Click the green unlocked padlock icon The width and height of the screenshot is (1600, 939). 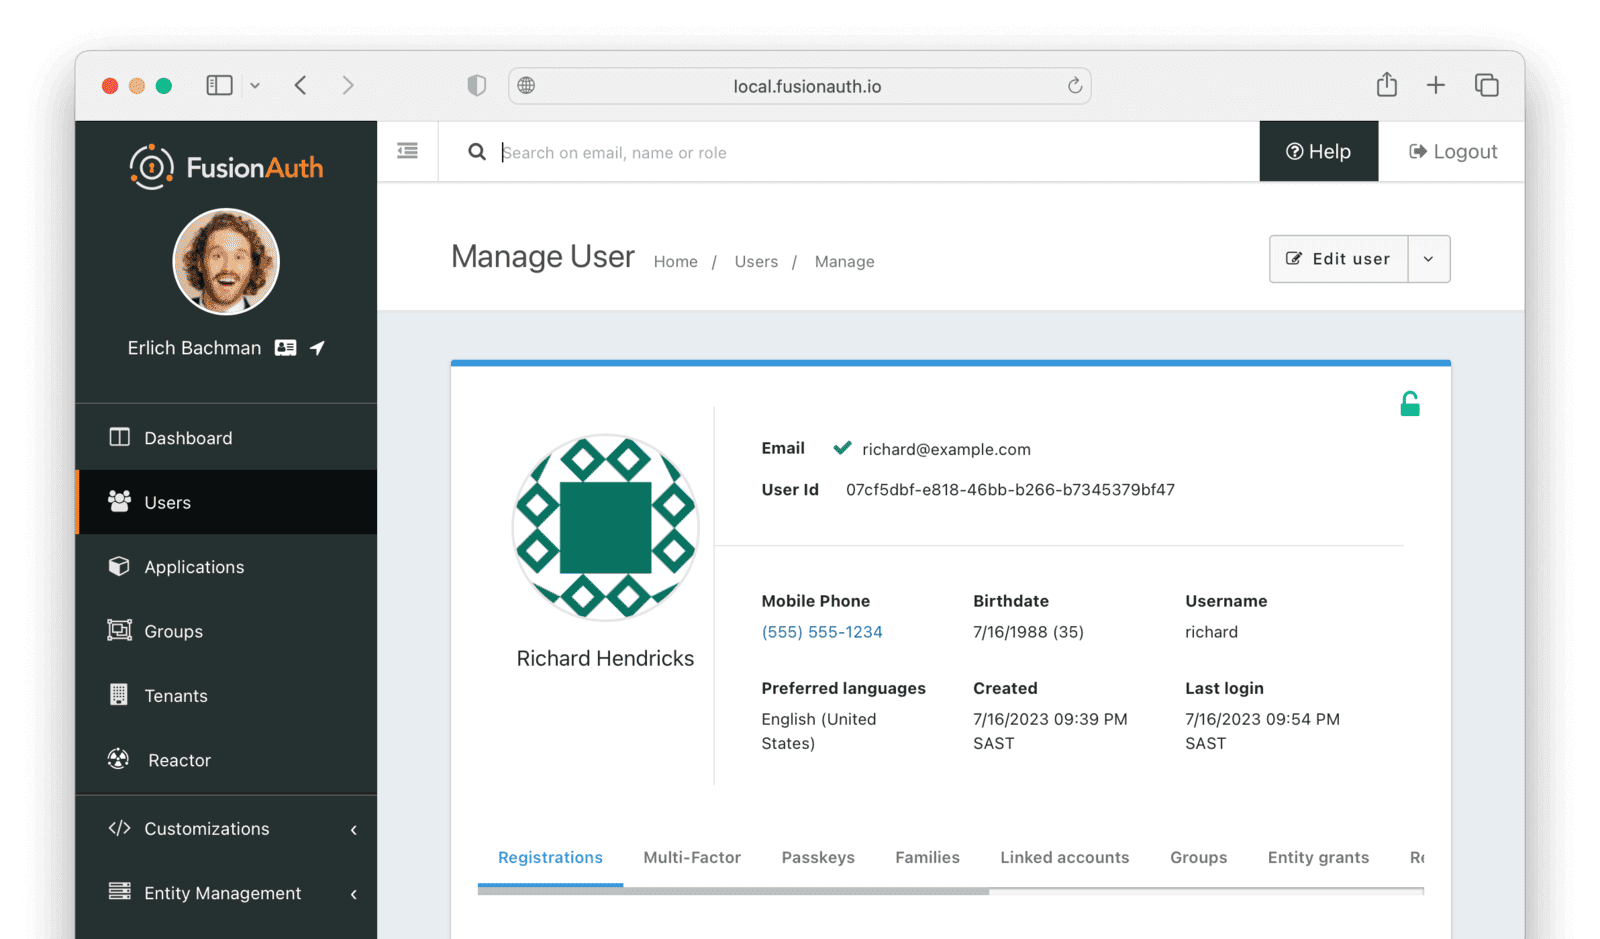[1410, 403]
